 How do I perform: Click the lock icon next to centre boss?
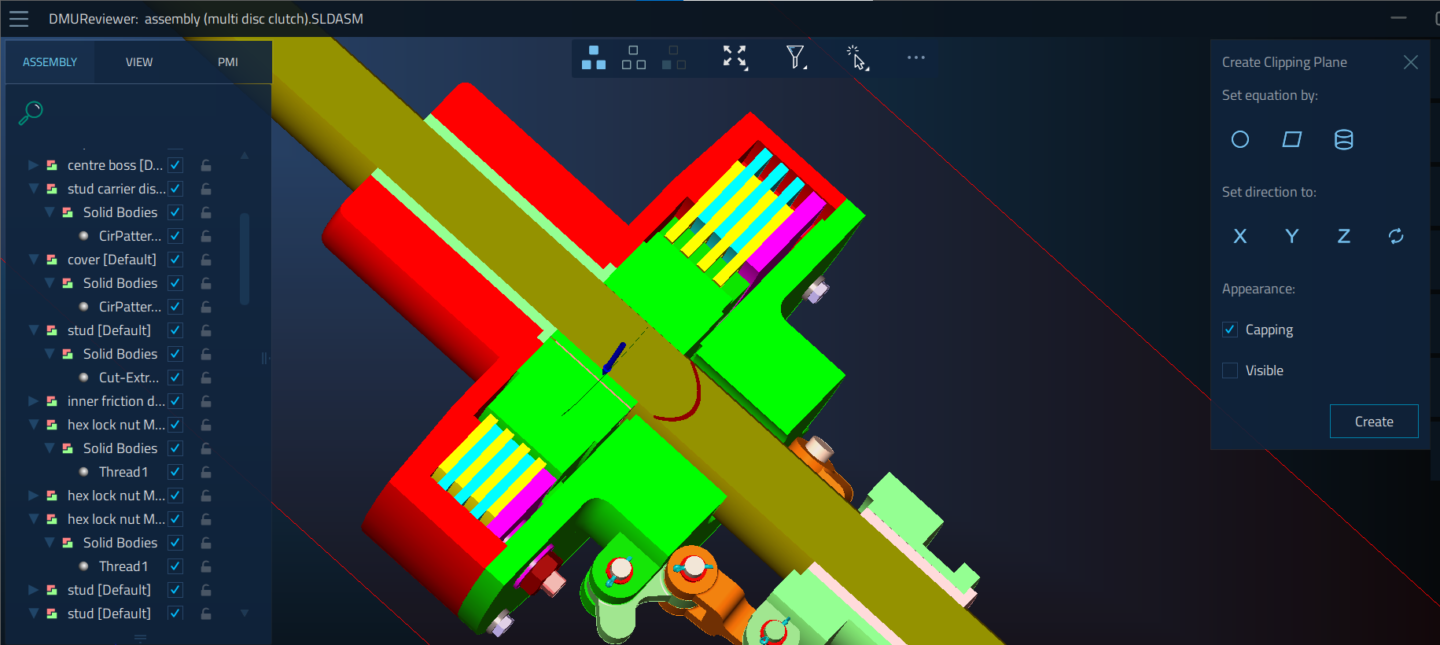[205, 164]
